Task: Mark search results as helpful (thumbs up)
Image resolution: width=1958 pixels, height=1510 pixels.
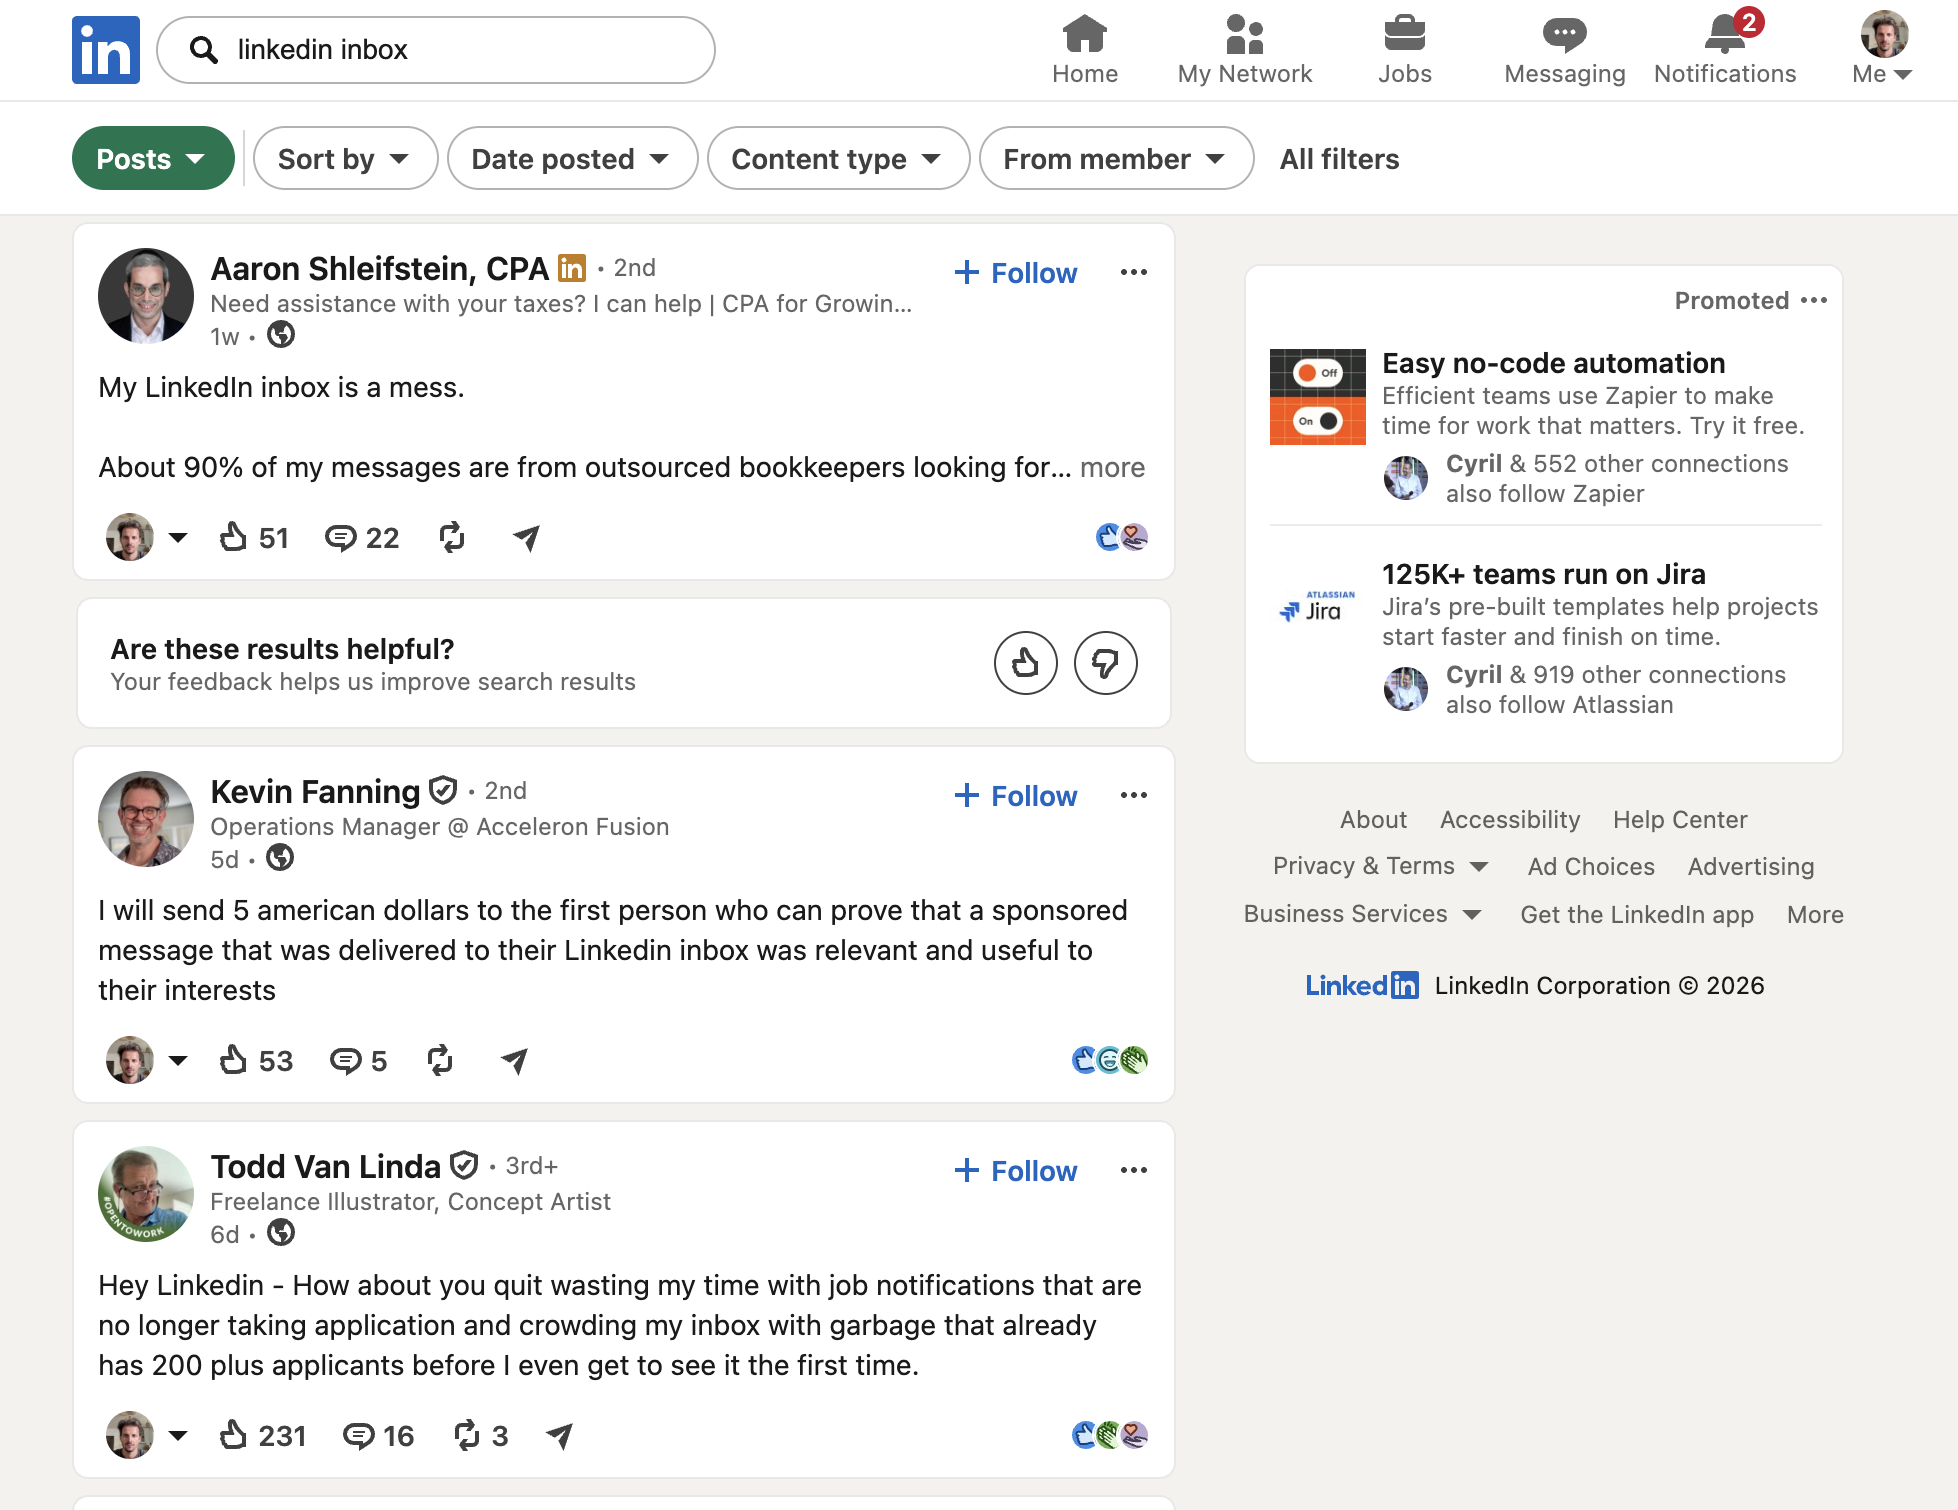Action: point(1026,663)
